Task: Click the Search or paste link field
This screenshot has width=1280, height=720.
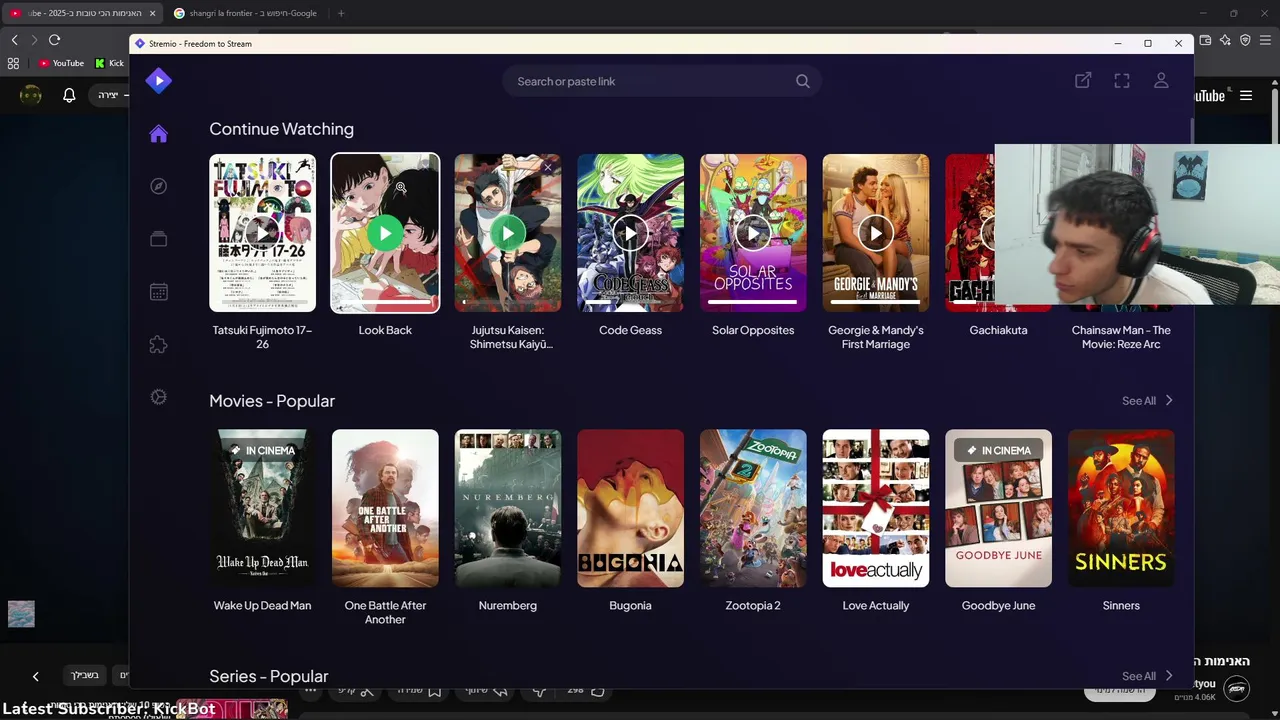Action: click(x=662, y=81)
